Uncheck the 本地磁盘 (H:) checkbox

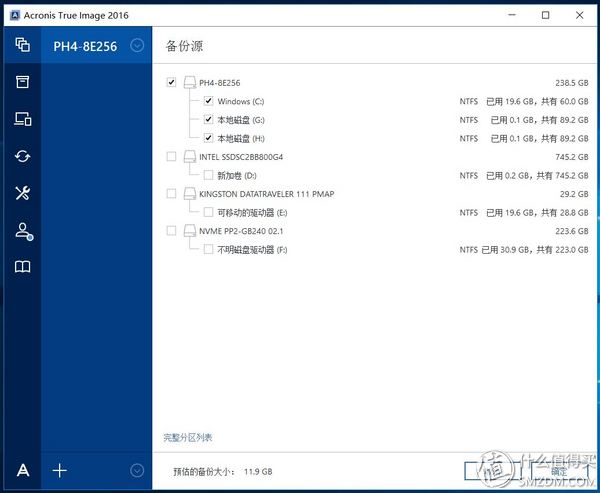coord(208,138)
